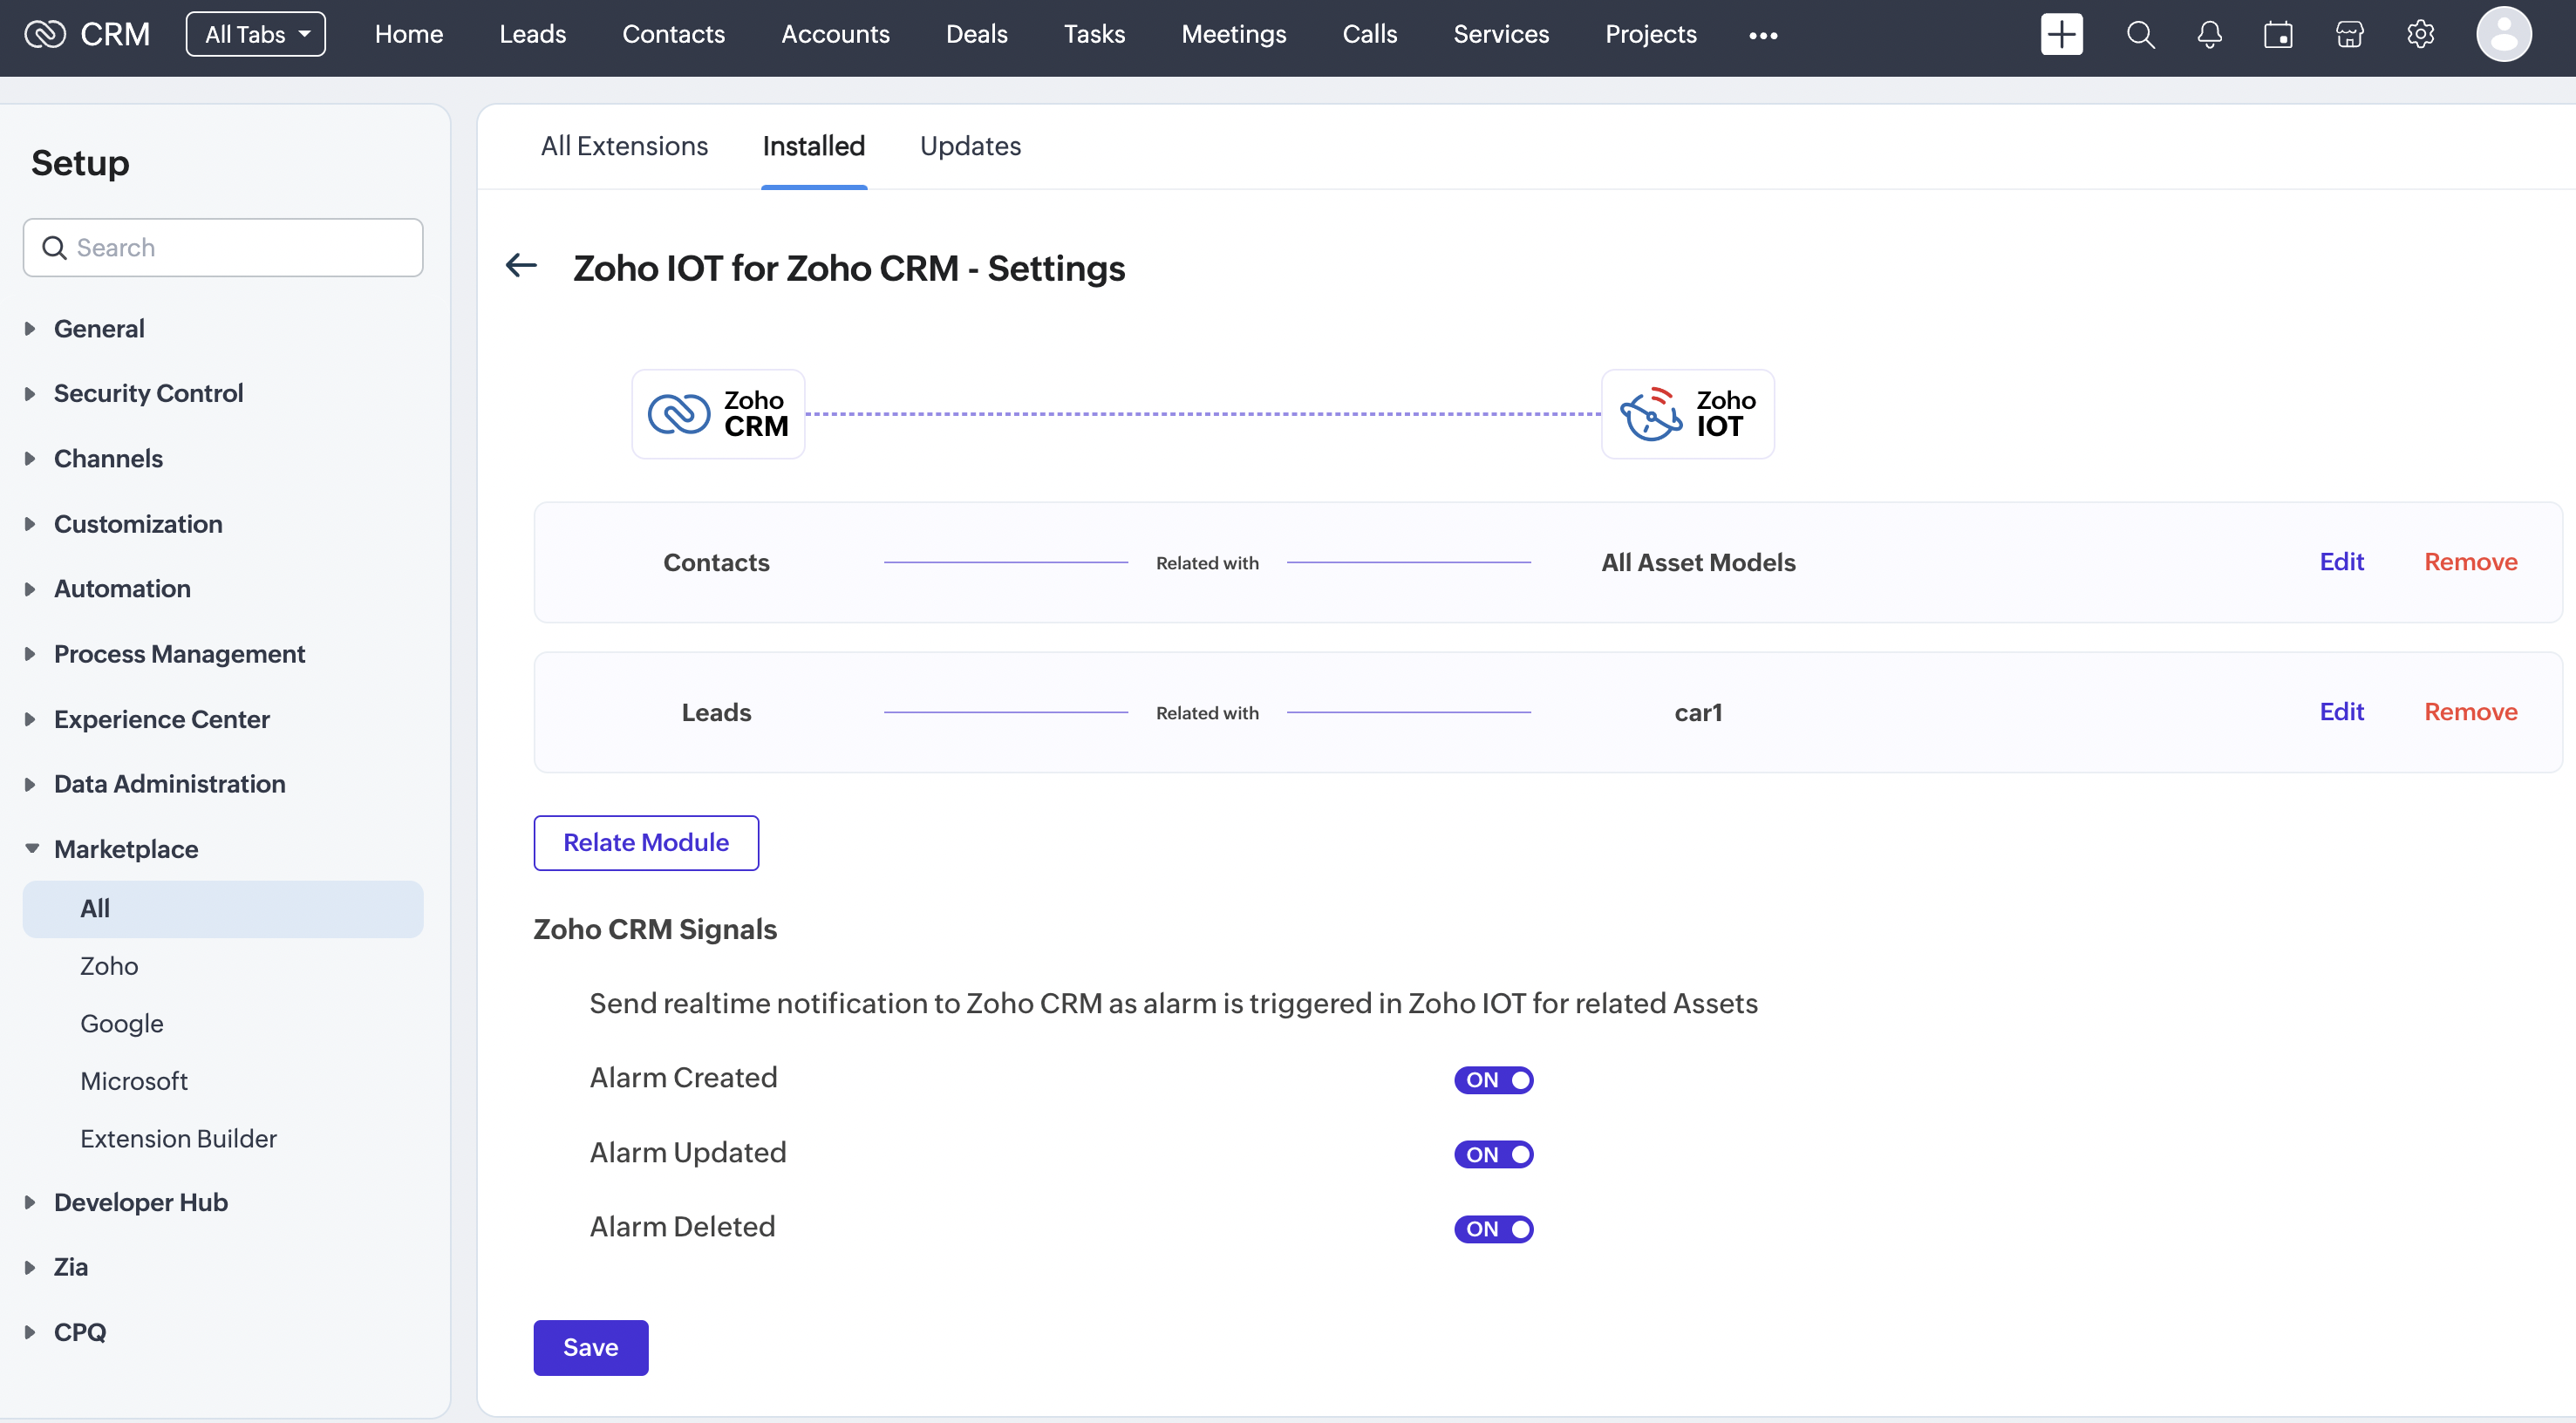Click the three-dots more modules icon
Image resolution: width=2576 pixels, height=1423 pixels.
point(1763,36)
